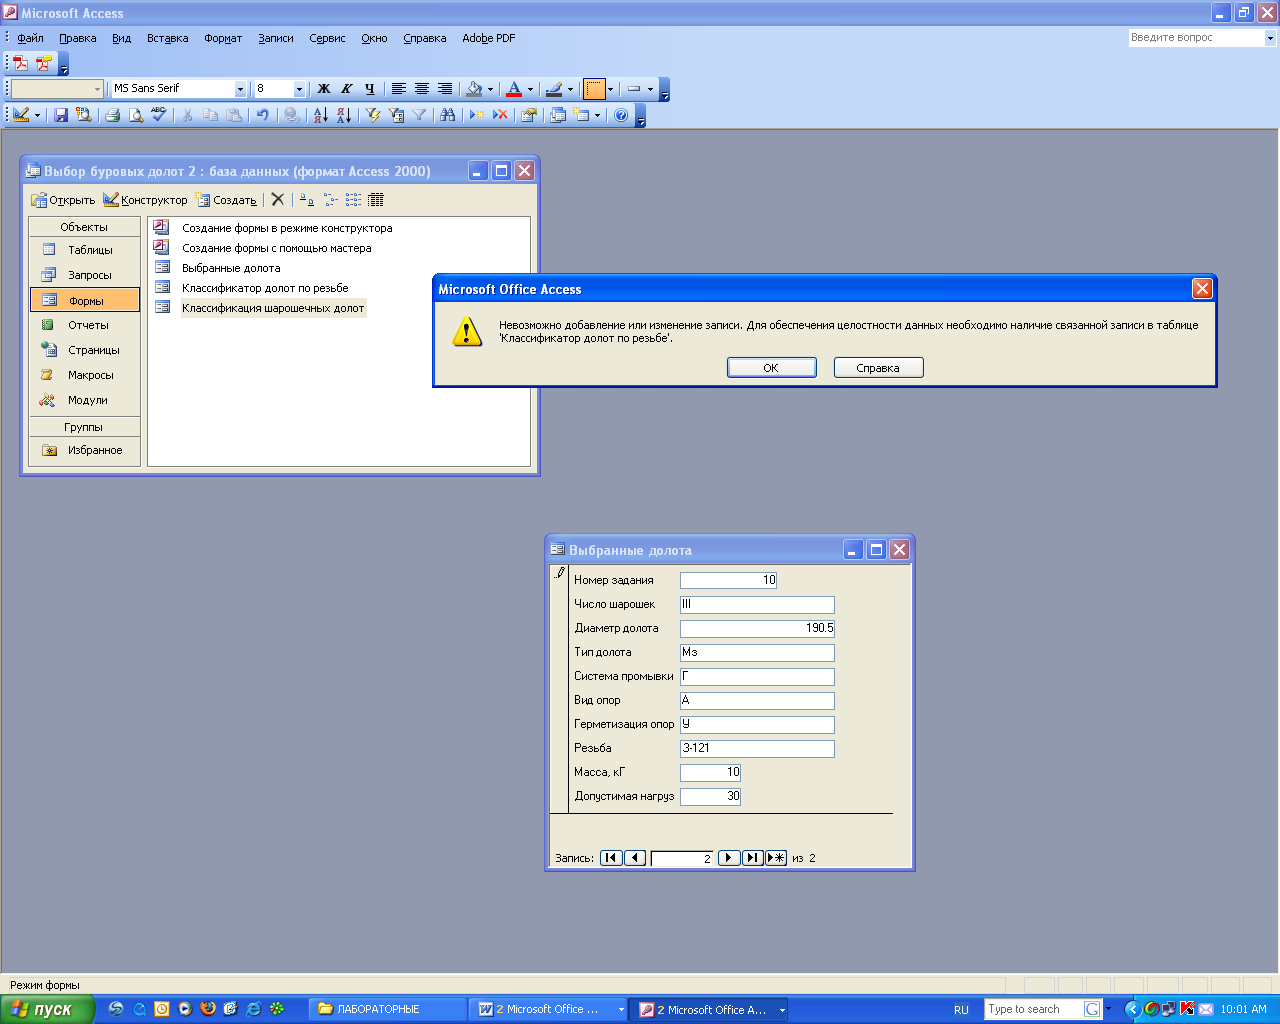Delete record with red X arrow icon

tap(500, 115)
